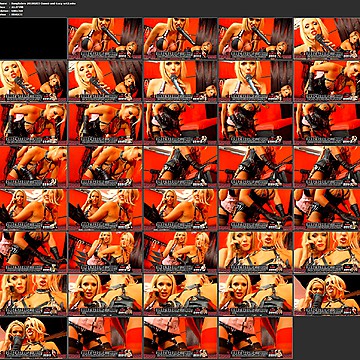
Task: Select first thumbnail of the second row
Action: [33, 81]
